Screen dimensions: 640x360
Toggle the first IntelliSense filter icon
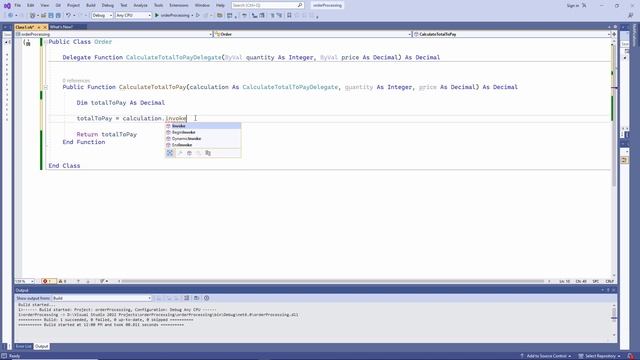click(x=170, y=153)
